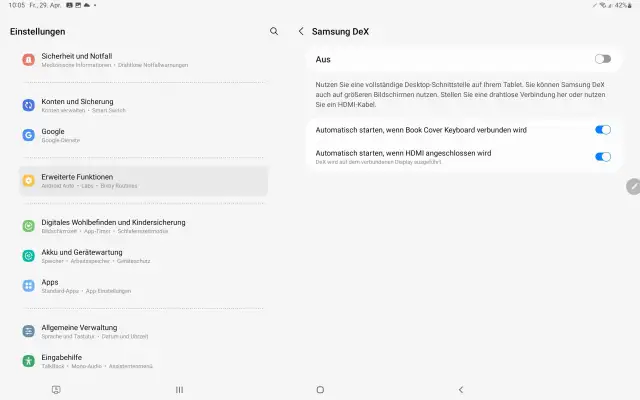
Task: Tap the Apps settings icon
Action: [x=28, y=286]
